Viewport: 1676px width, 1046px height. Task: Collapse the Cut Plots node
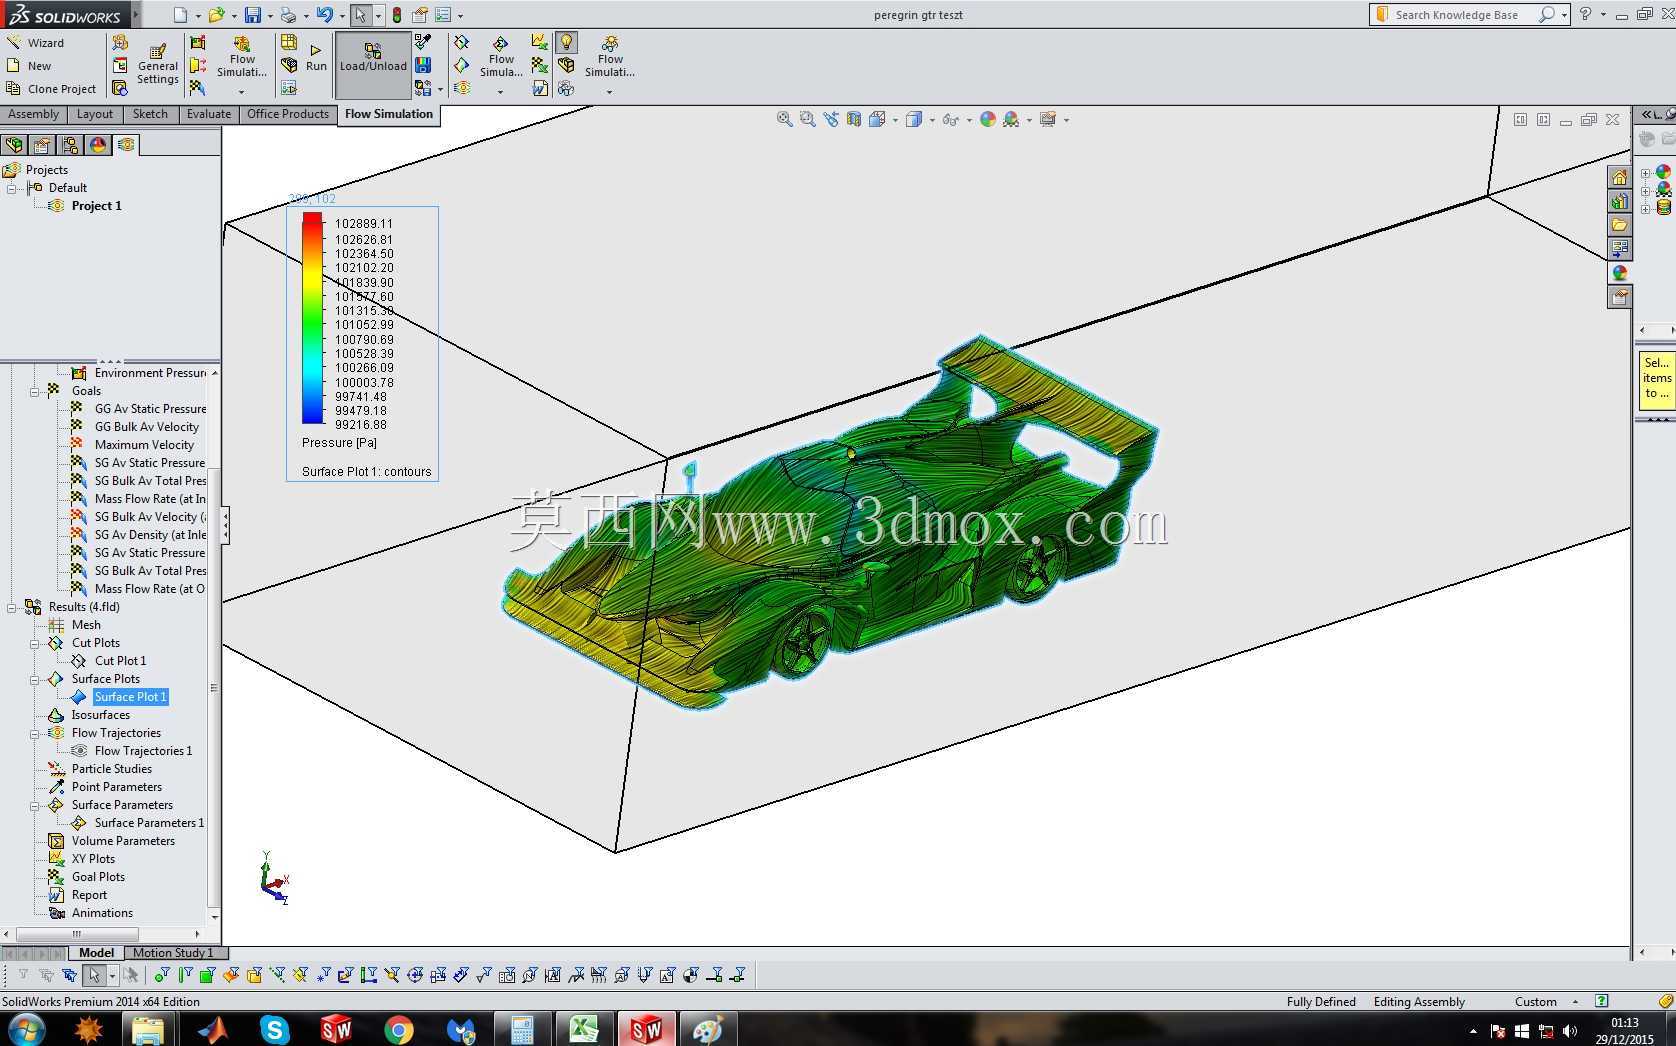coord(35,643)
